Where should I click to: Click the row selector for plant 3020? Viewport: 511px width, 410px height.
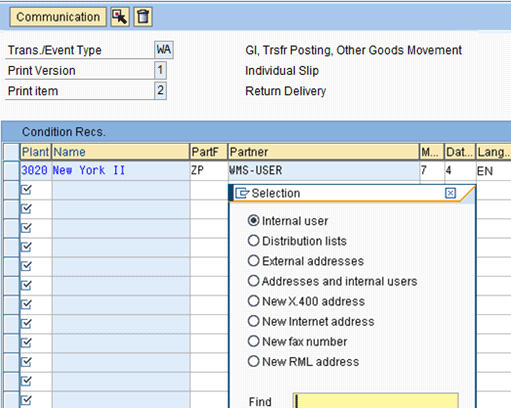click(11, 170)
